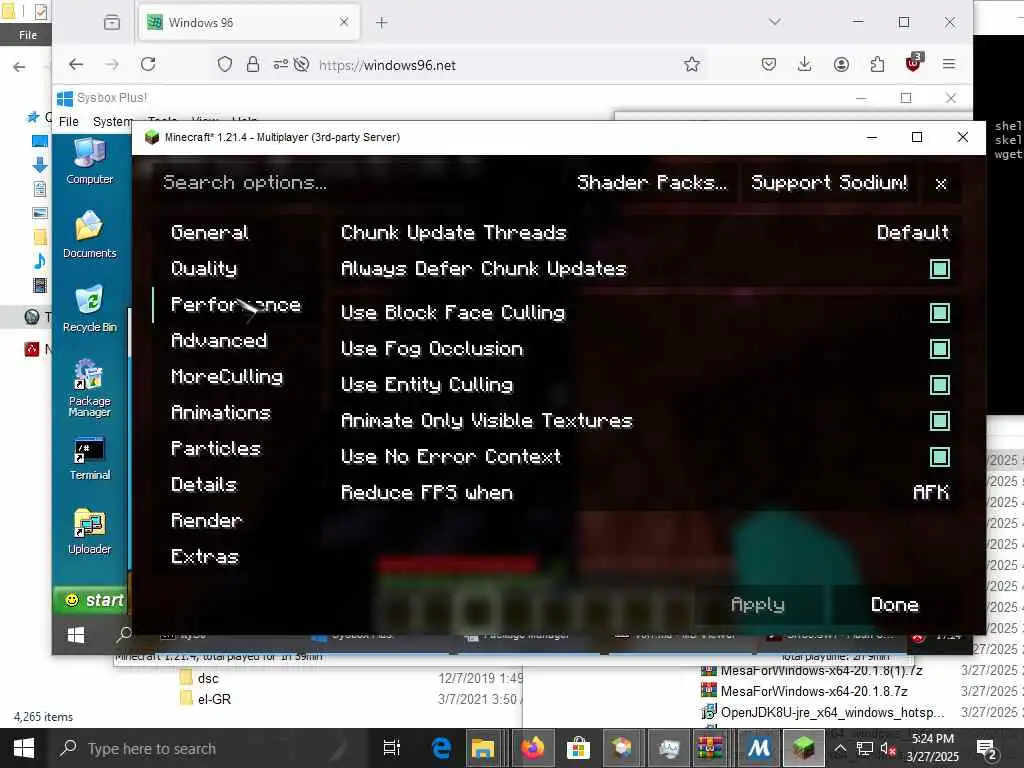Viewport: 1024px width, 768px height.
Task: Open the notification center icon
Action: pyautogui.click(x=986, y=748)
